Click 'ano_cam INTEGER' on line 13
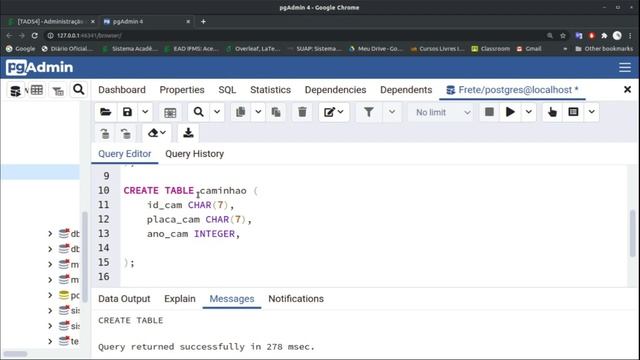The image size is (640, 360). (x=191, y=234)
